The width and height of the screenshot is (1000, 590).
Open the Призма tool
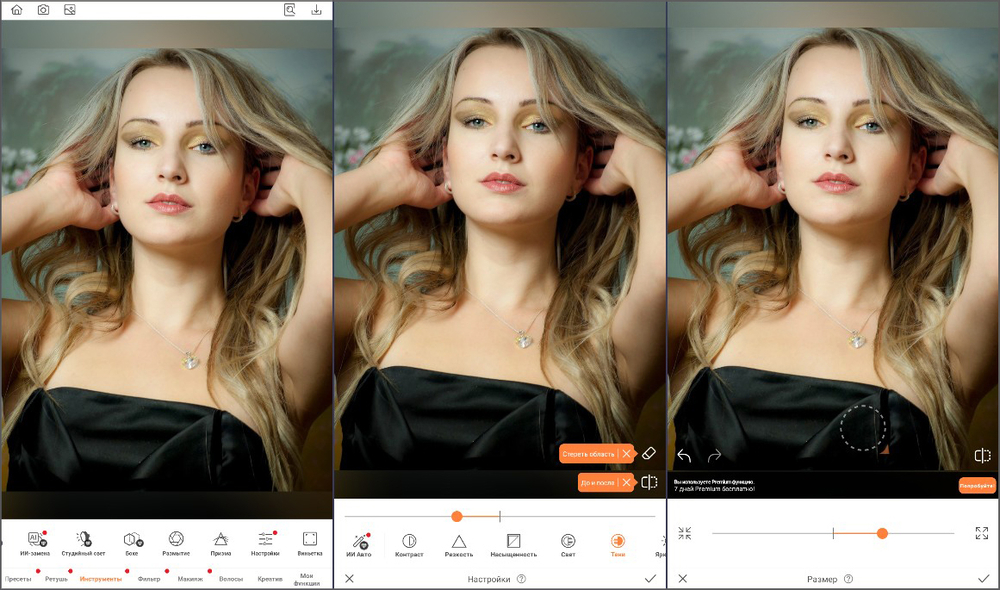tap(221, 539)
